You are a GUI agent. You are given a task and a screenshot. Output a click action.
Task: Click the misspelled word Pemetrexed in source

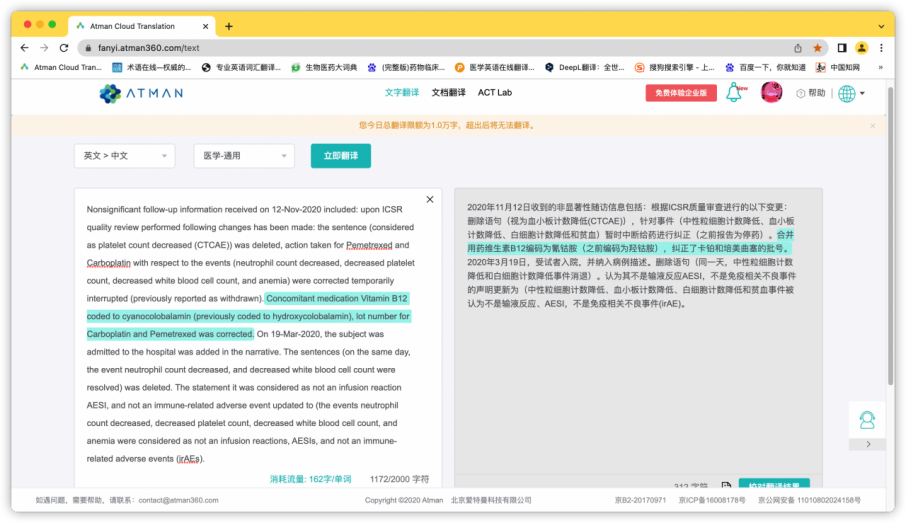pos(369,245)
